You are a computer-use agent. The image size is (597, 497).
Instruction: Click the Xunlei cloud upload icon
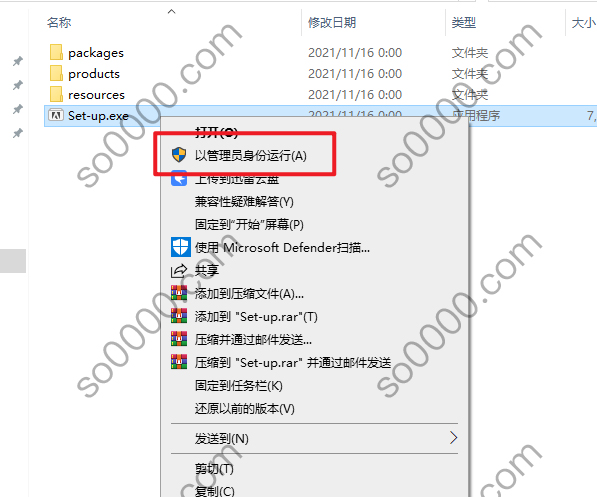pos(179,178)
